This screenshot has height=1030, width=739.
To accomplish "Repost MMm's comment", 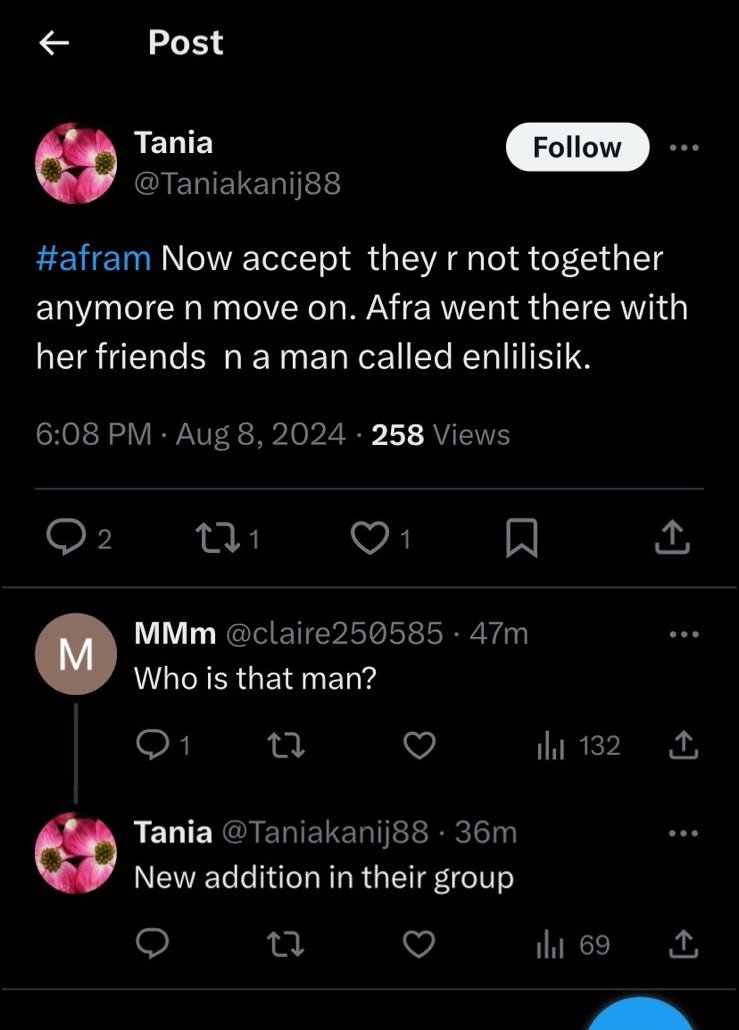I will coord(285,745).
